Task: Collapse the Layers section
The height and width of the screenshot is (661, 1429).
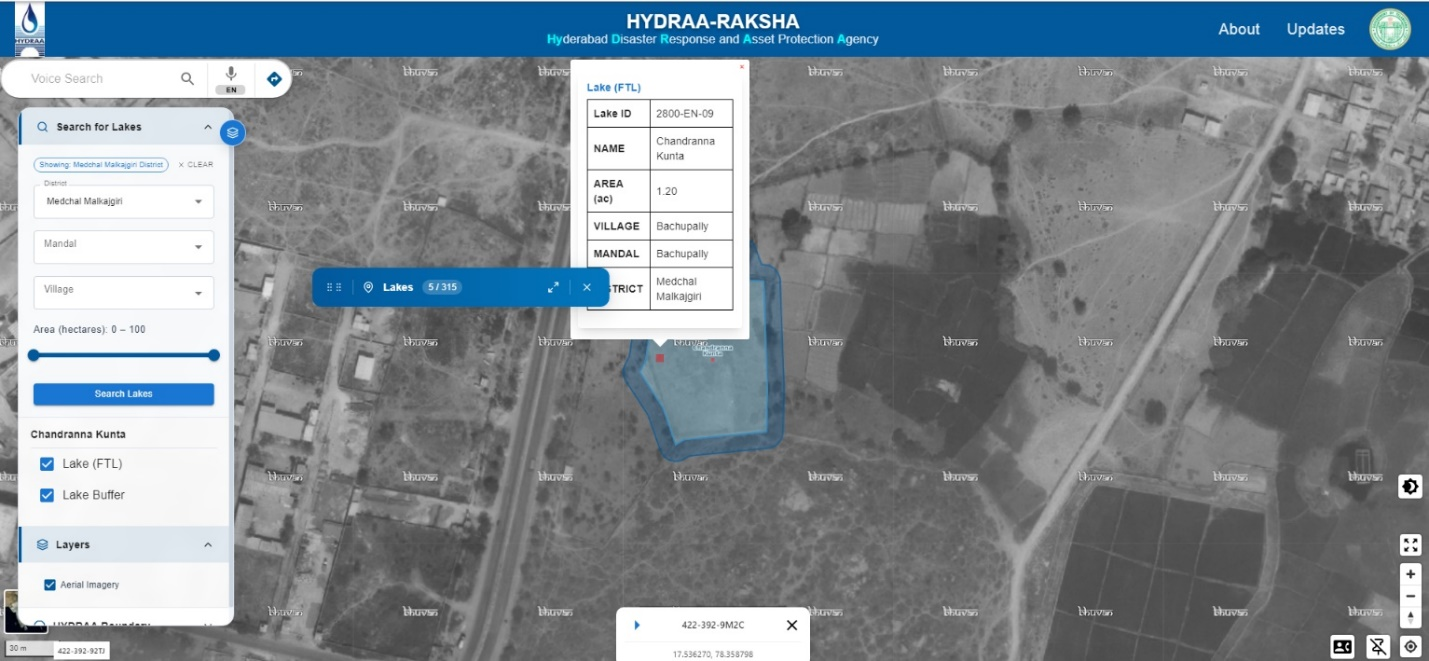Action: [x=208, y=545]
